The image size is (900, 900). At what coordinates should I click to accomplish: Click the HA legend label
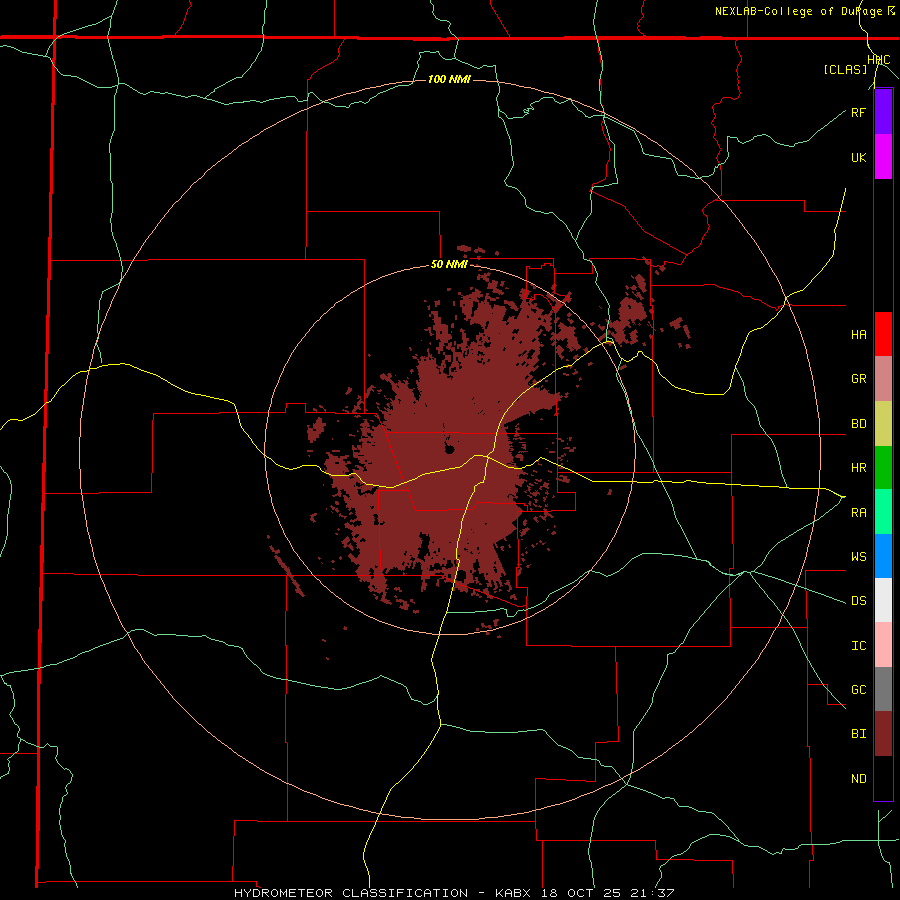(858, 335)
